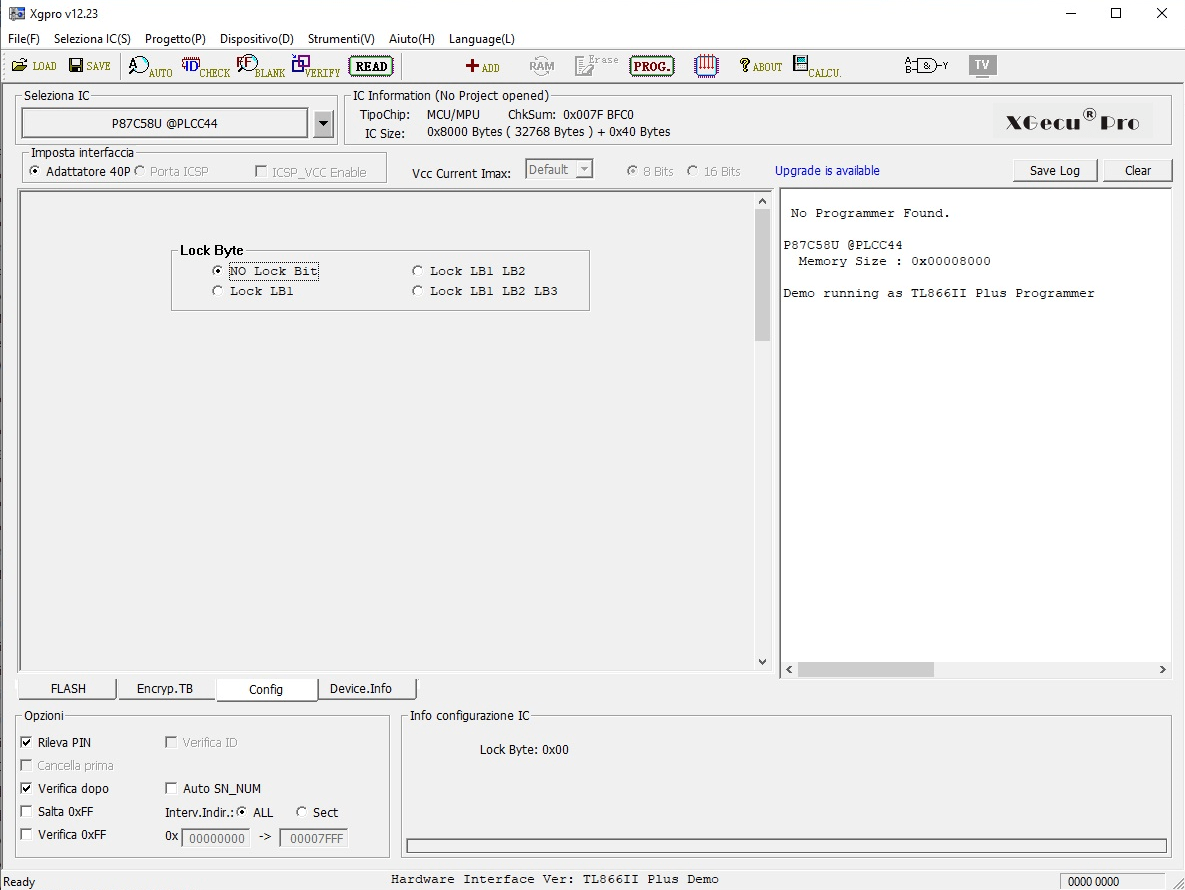The height and width of the screenshot is (890, 1185).
Task: Click the RAM toolbar icon
Action: point(541,66)
